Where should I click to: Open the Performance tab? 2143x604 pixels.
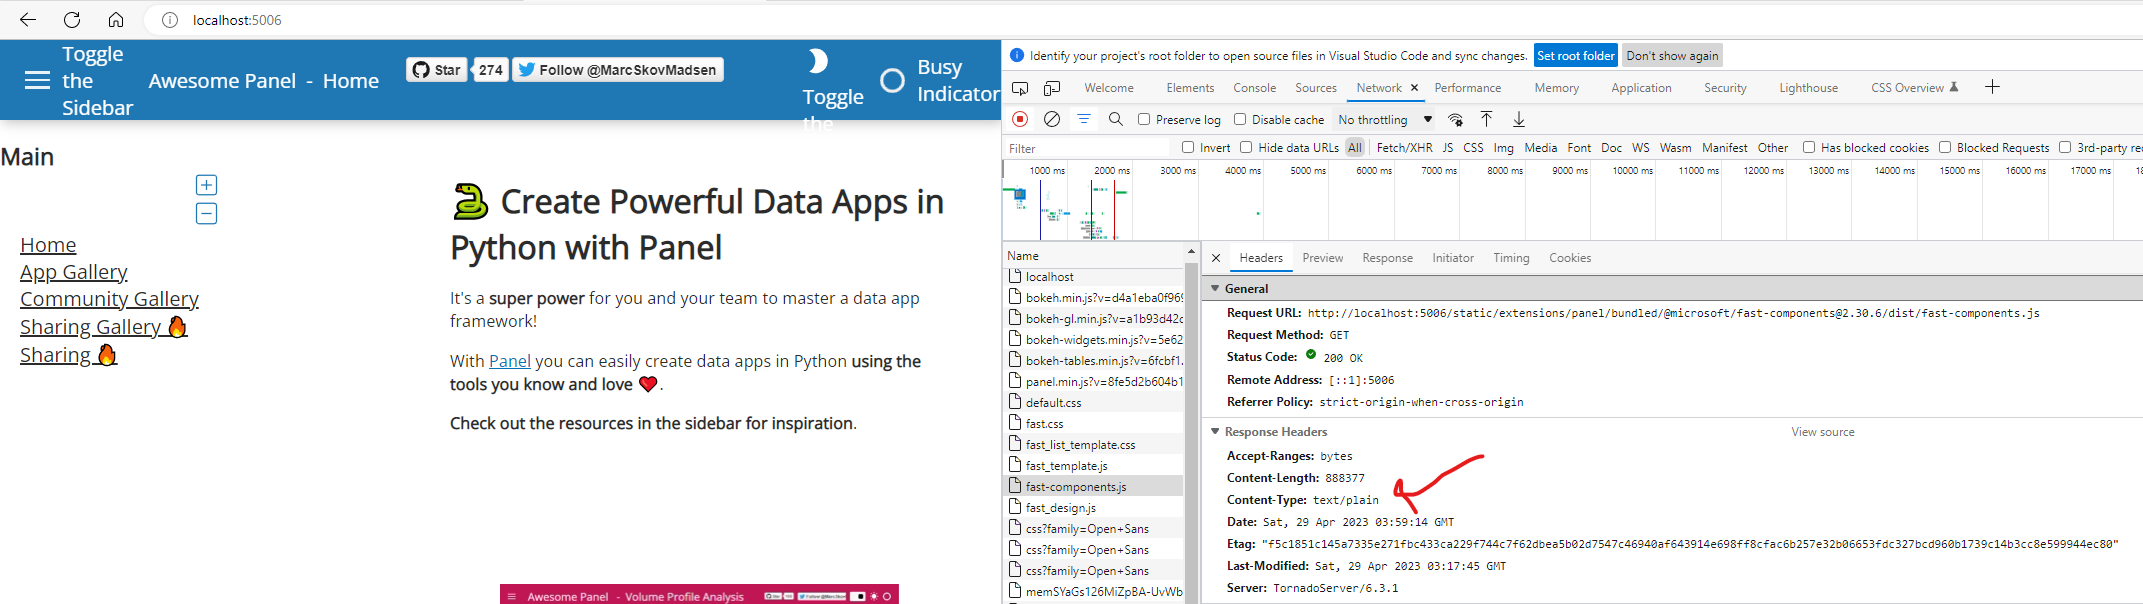click(1467, 88)
